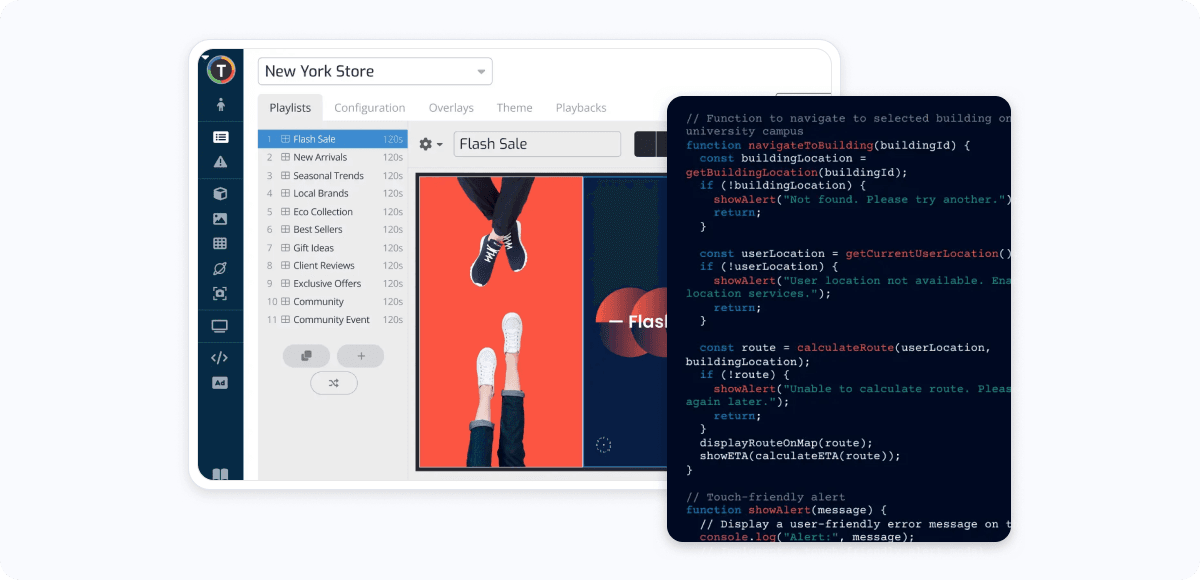Switch to the Configuration tab
This screenshot has width=1200, height=580.
pyautogui.click(x=370, y=108)
